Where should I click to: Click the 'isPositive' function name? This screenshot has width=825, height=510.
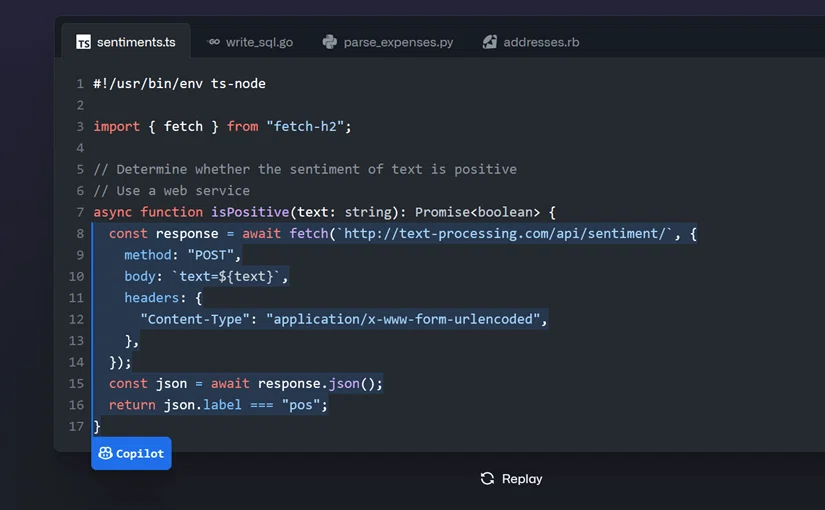click(x=250, y=212)
